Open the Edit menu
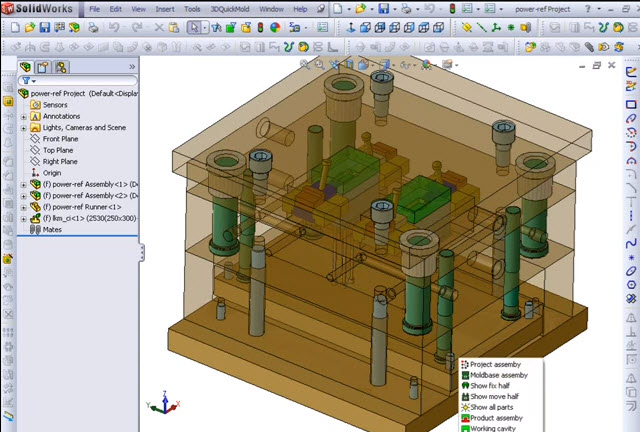This screenshot has height=432, width=640. (116, 9)
